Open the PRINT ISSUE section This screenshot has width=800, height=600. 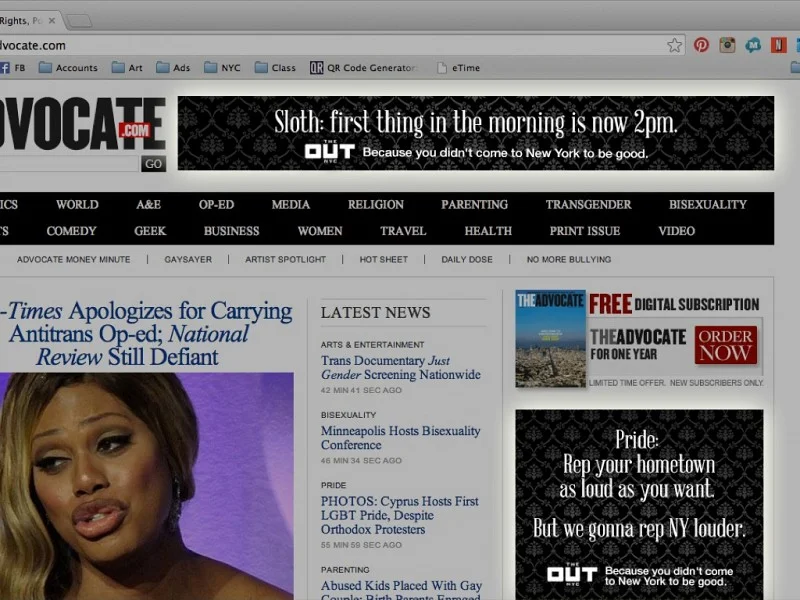tap(585, 231)
